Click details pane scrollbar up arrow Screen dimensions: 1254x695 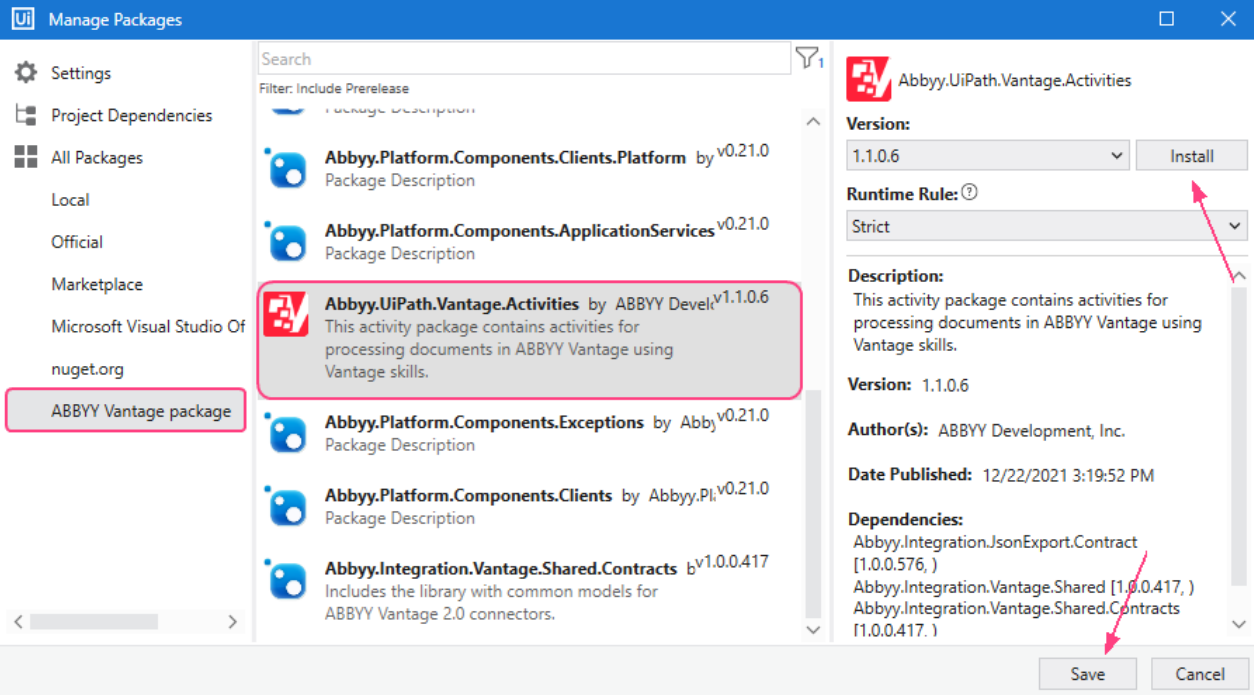coord(1239,275)
